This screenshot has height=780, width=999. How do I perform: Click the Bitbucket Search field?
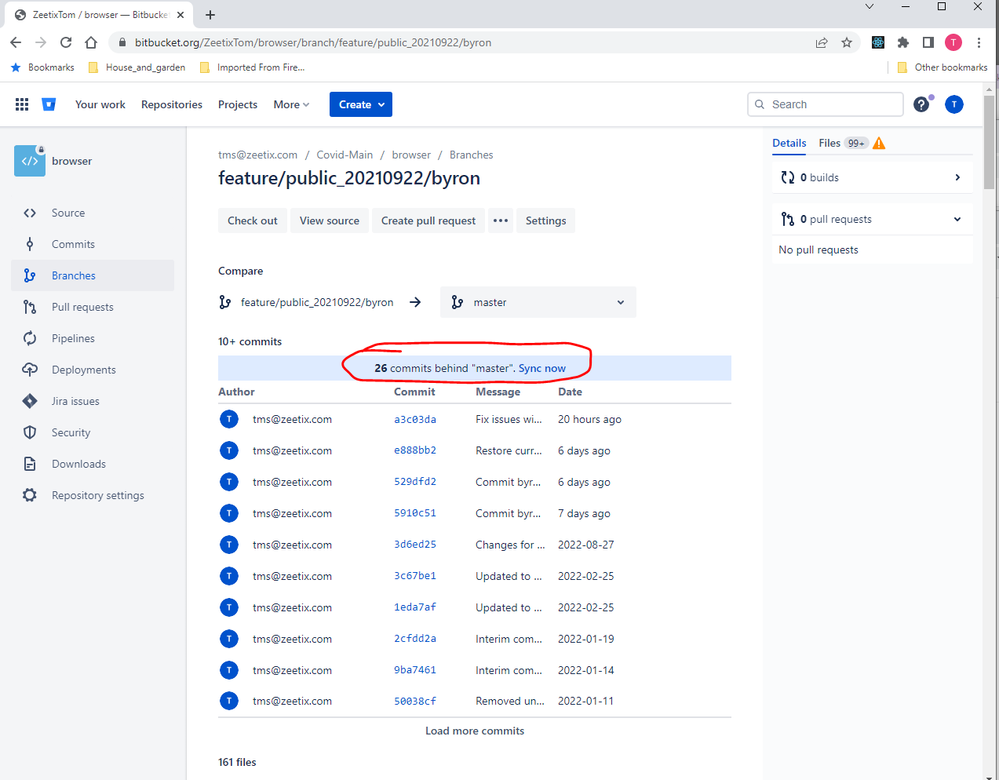[x=825, y=105]
